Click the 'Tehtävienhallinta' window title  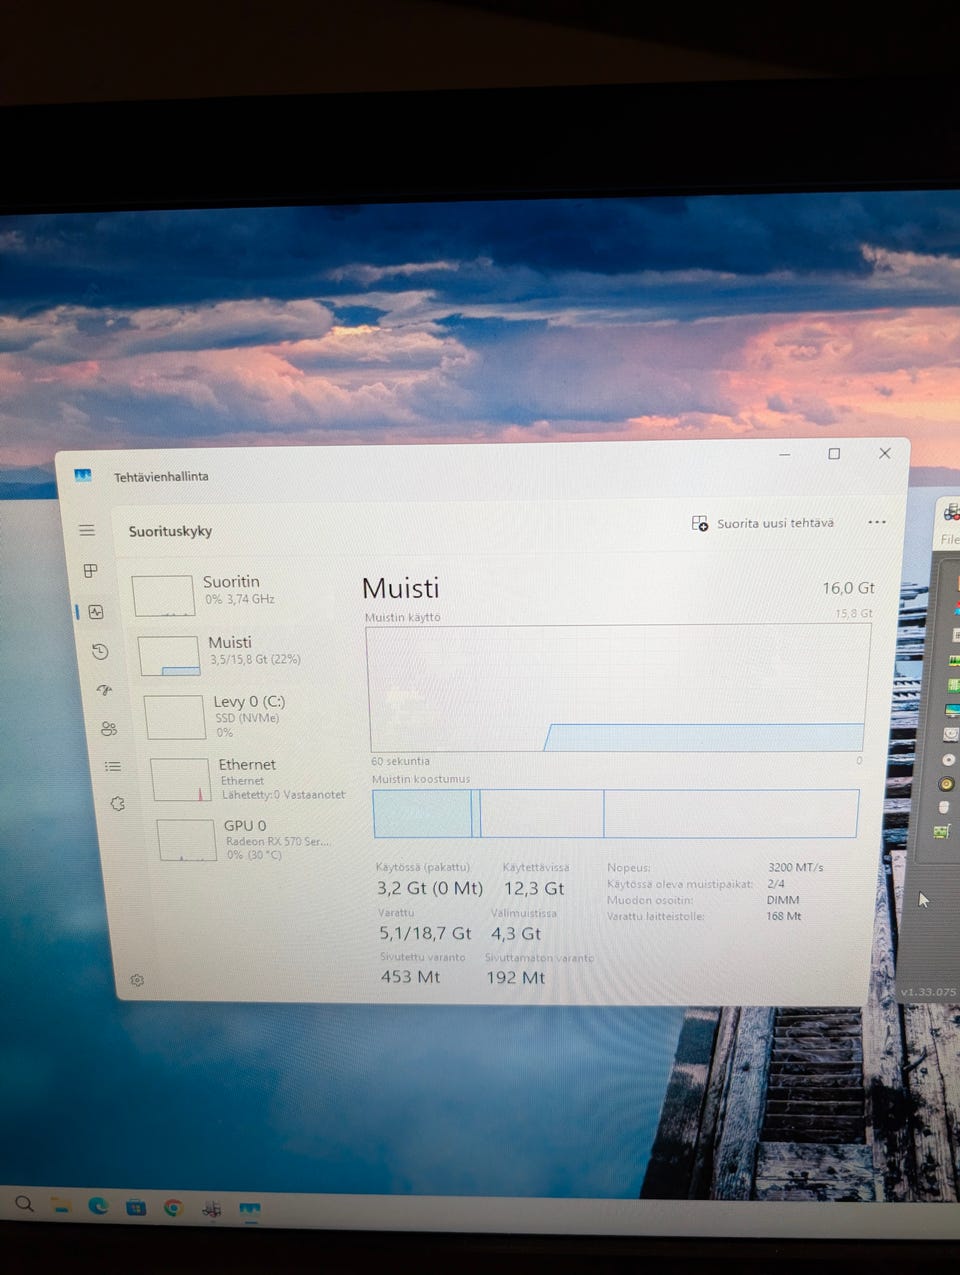[x=161, y=477]
